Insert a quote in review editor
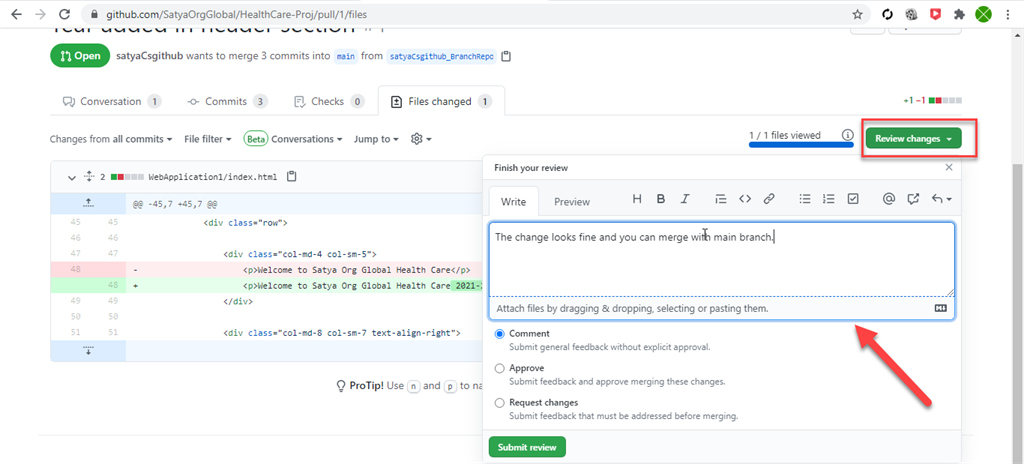1024x464 pixels. coord(721,199)
